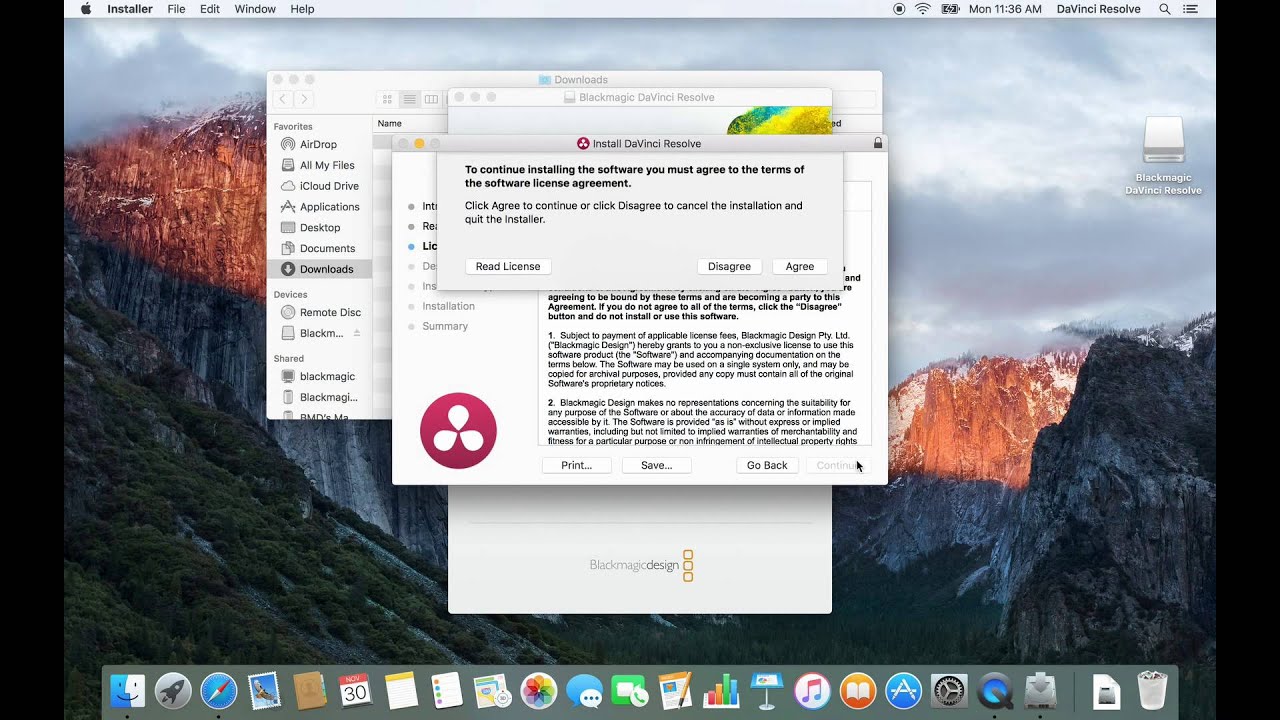This screenshot has height=720, width=1280.
Task: Open Spotlight search magnifier icon
Action: (x=1165, y=9)
